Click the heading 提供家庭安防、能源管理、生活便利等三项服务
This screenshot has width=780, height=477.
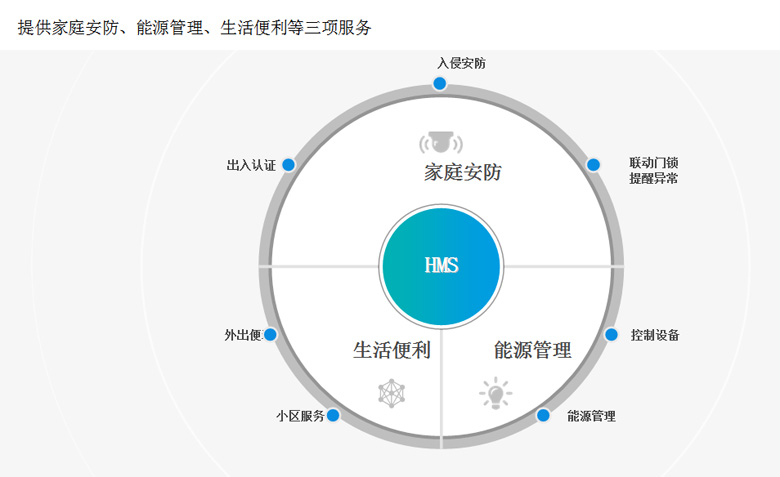click(195, 27)
